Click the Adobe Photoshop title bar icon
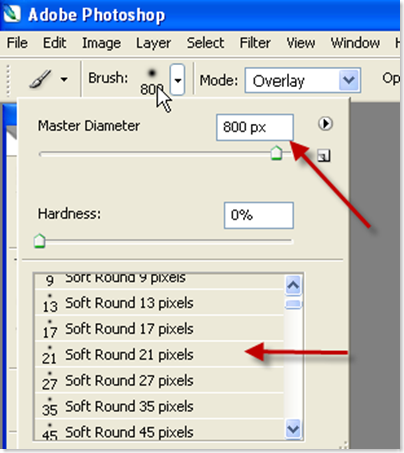Image resolution: width=404 pixels, height=453 pixels. pos(11,14)
